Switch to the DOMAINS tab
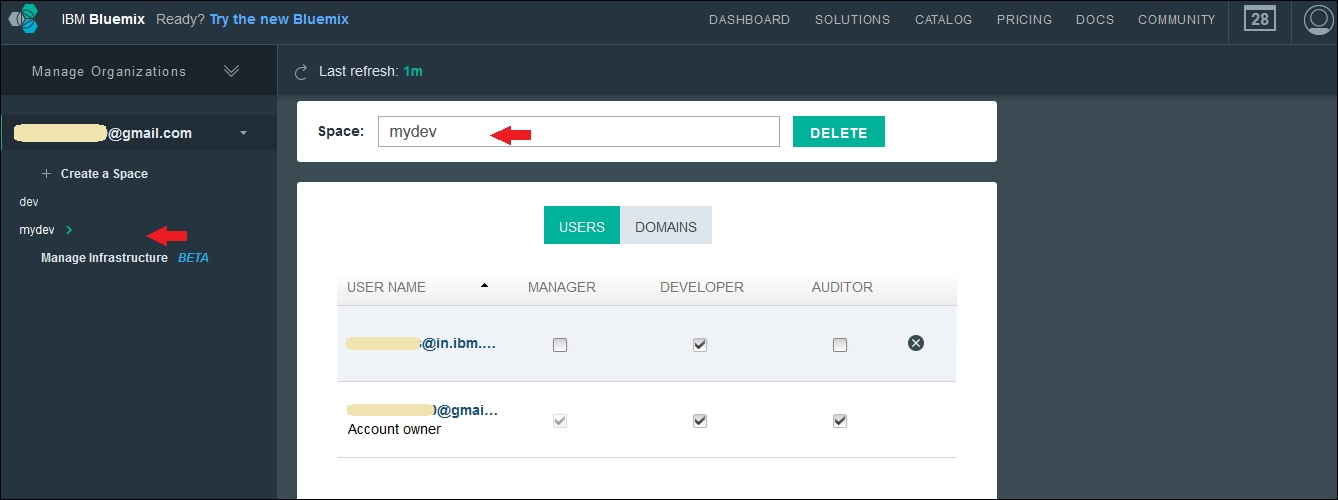The width and height of the screenshot is (1338, 500). tap(666, 226)
